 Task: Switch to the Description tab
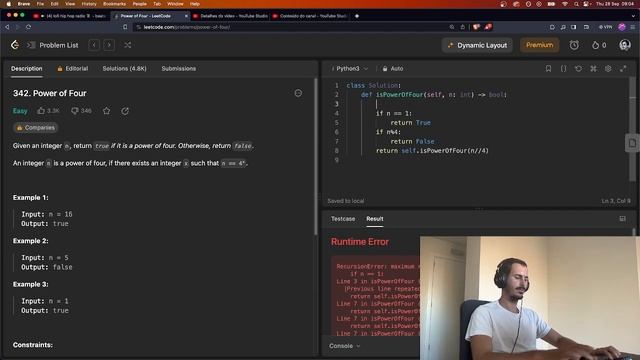click(27, 69)
